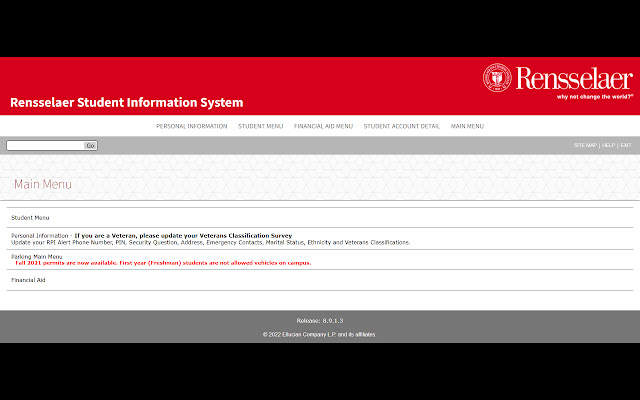This screenshot has height=400, width=640.
Task: Click the Rensselaer Student Information System title
Action: pyautogui.click(x=127, y=102)
